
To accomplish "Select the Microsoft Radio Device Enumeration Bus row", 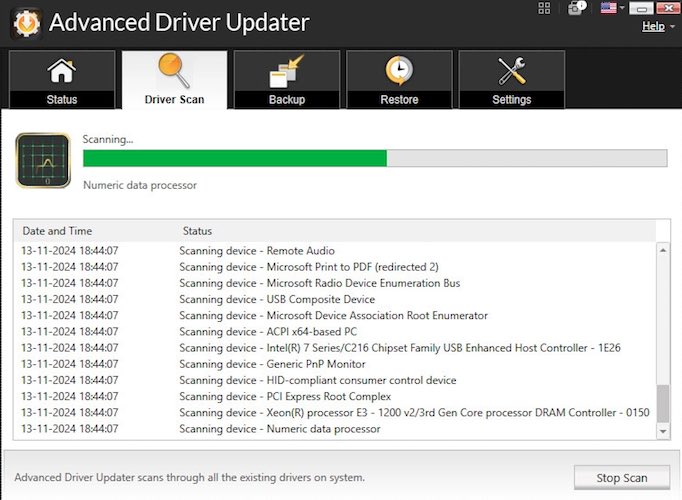I will click(x=335, y=283).
